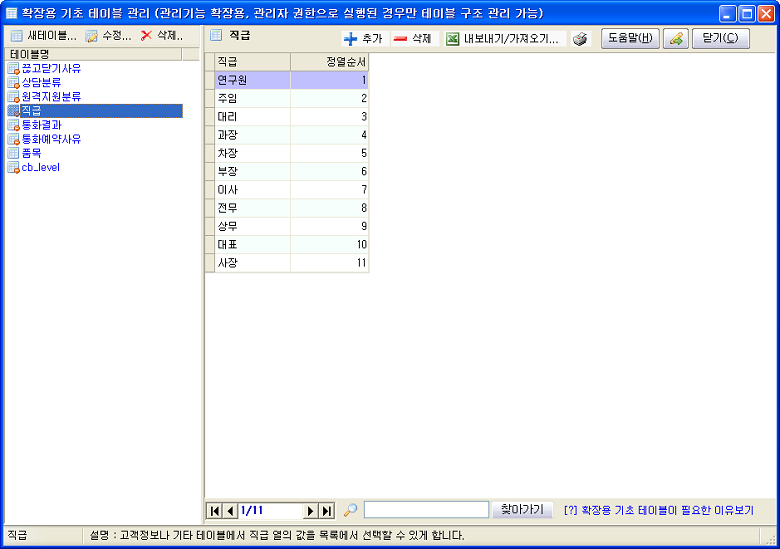
Task: Click the 찾아가기 find button
Action: click(522, 510)
